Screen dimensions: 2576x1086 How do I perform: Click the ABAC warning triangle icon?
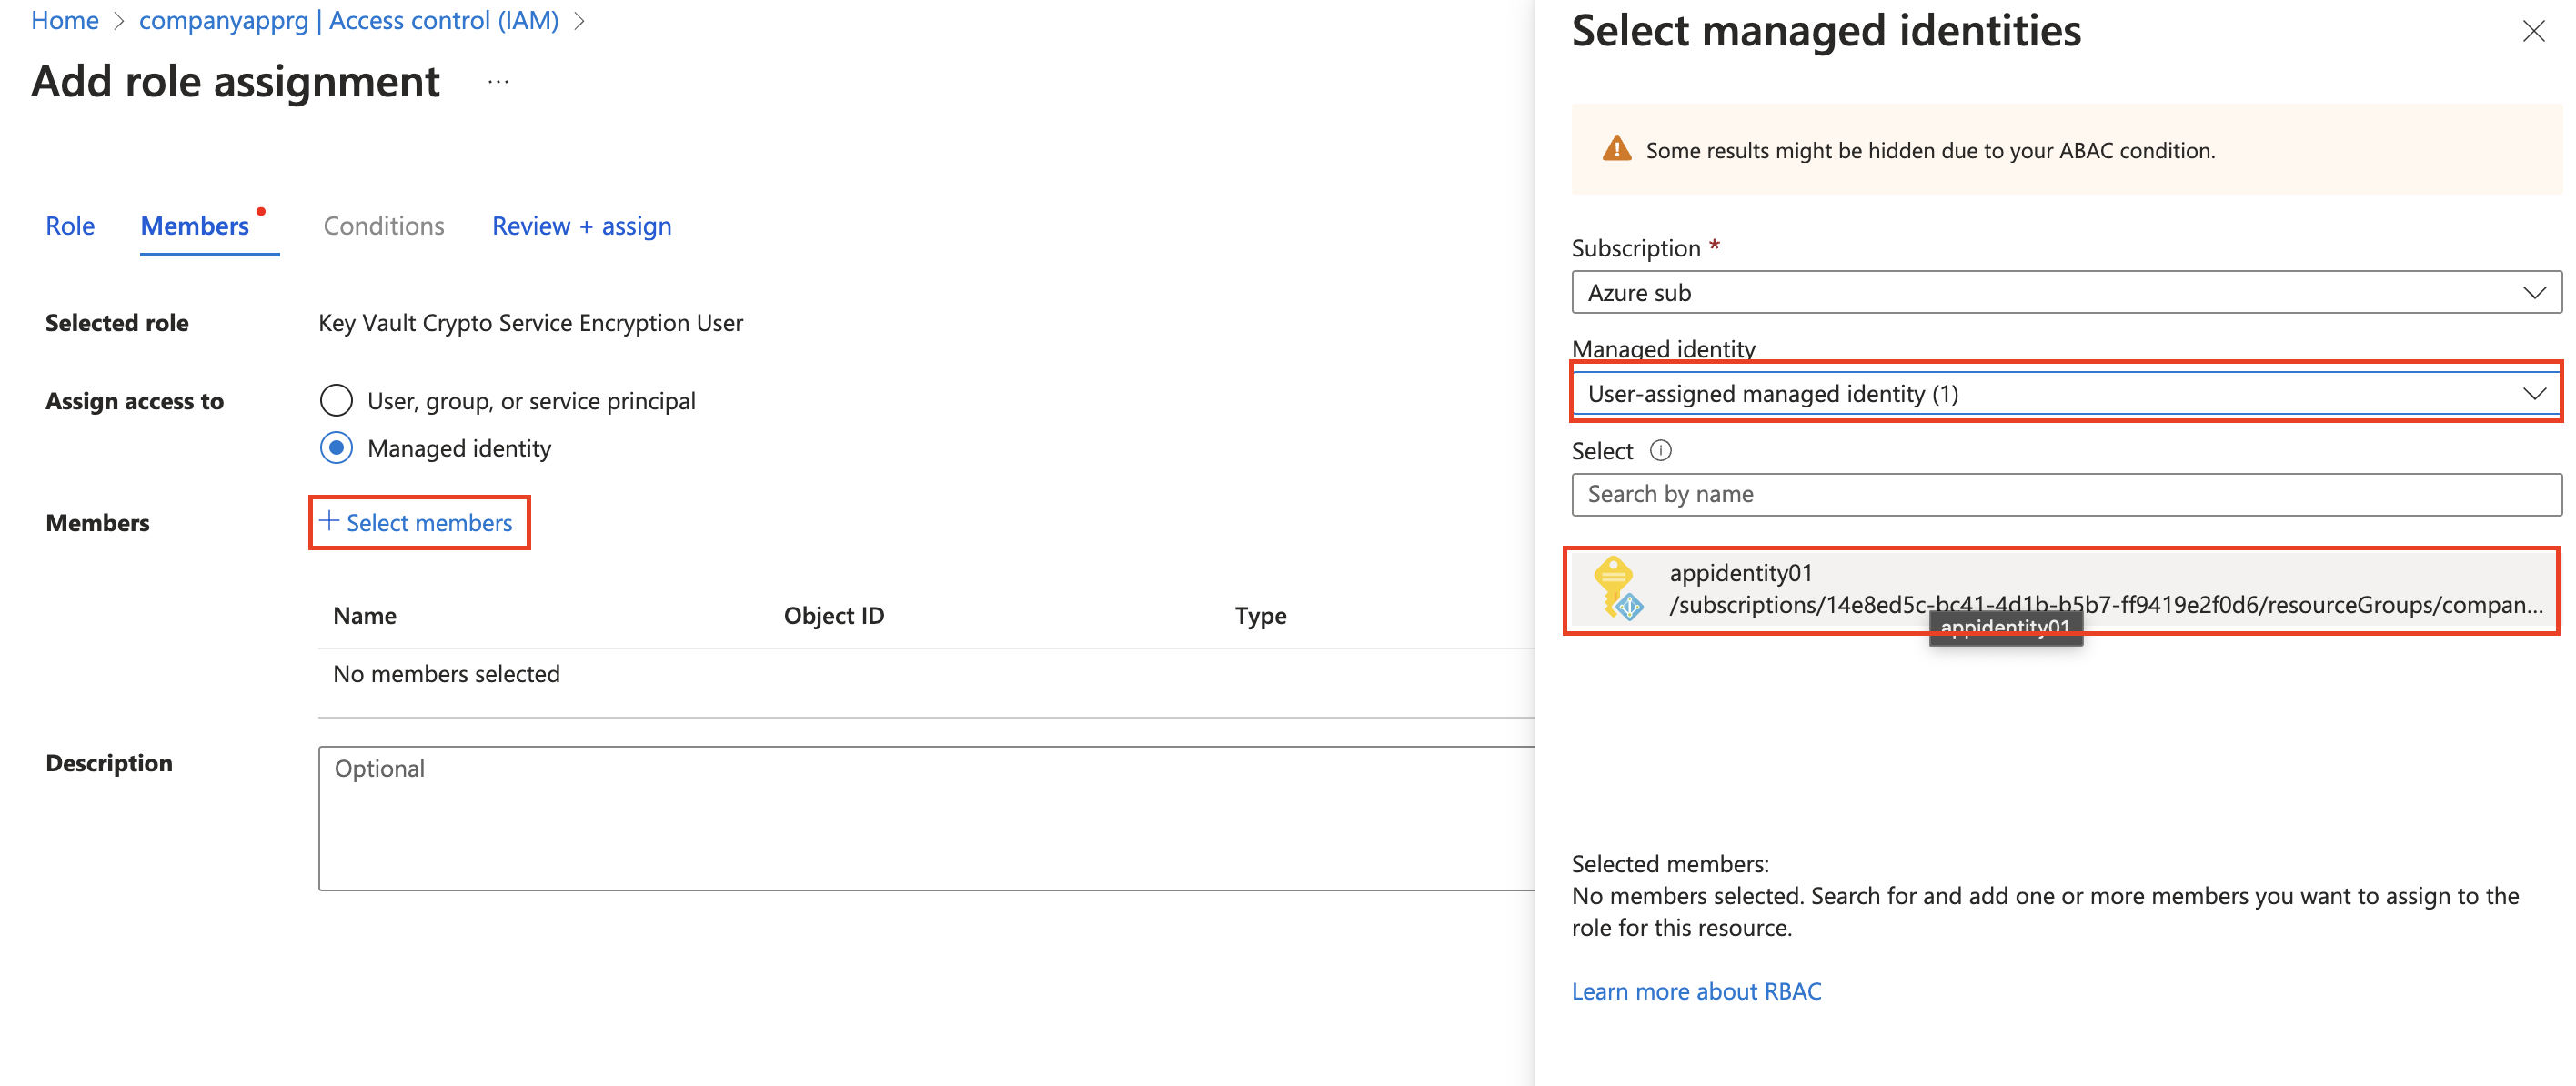(1616, 150)
